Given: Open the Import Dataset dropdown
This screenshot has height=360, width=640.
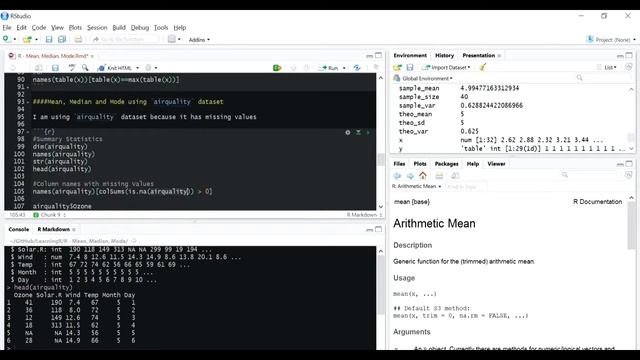Looking at the screenshot, I should pos(447,67).
